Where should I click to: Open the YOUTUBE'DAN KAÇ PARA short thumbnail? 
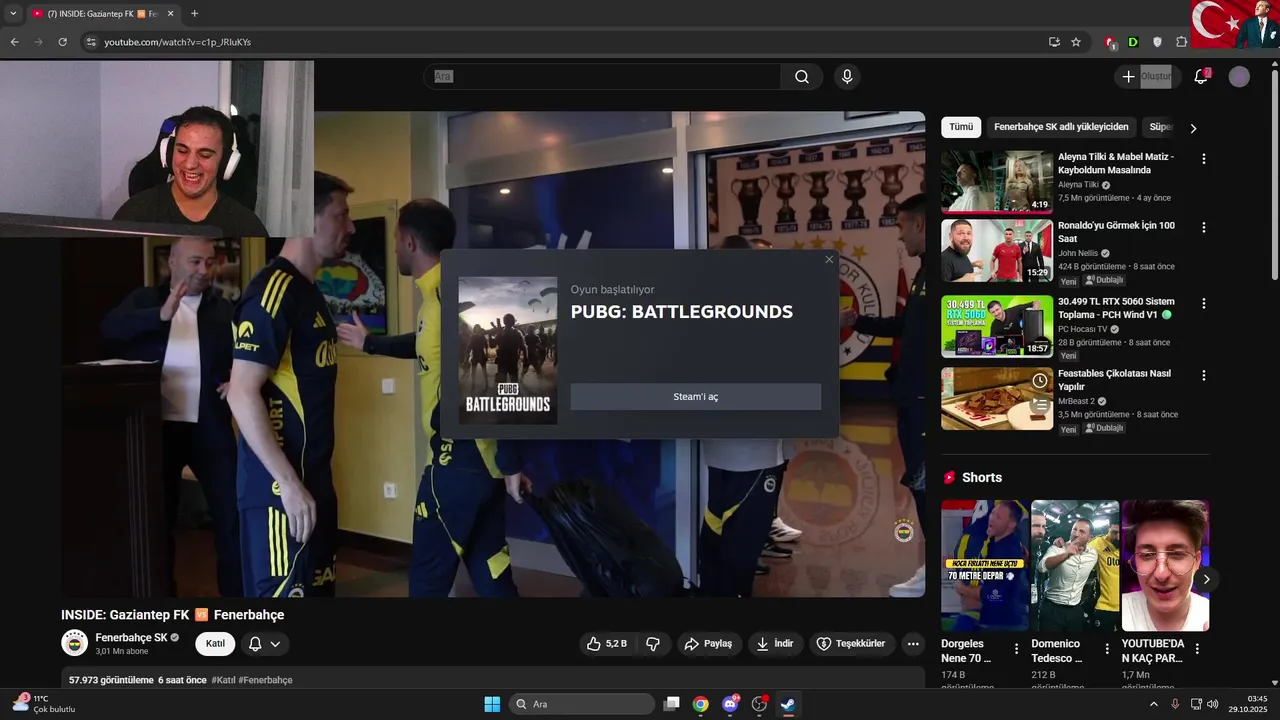pos(1165,566)
